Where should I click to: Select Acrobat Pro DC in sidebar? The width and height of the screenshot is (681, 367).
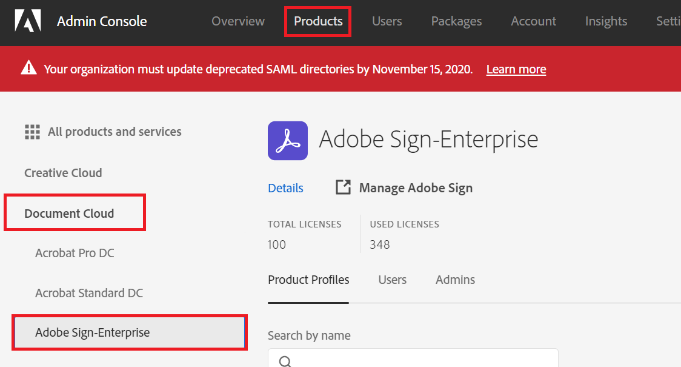pyautogui.click(x=75, y=253)
